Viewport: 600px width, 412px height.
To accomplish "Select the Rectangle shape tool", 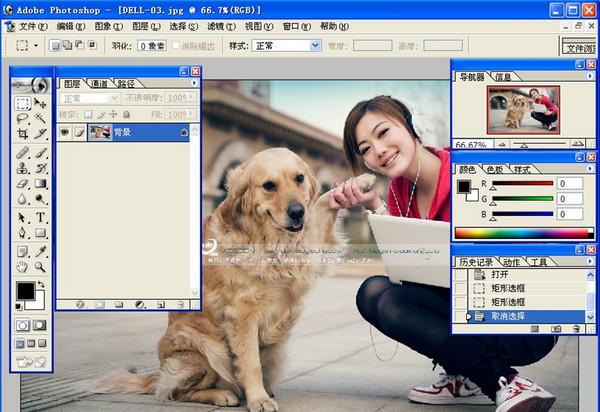I will point(40,233).
